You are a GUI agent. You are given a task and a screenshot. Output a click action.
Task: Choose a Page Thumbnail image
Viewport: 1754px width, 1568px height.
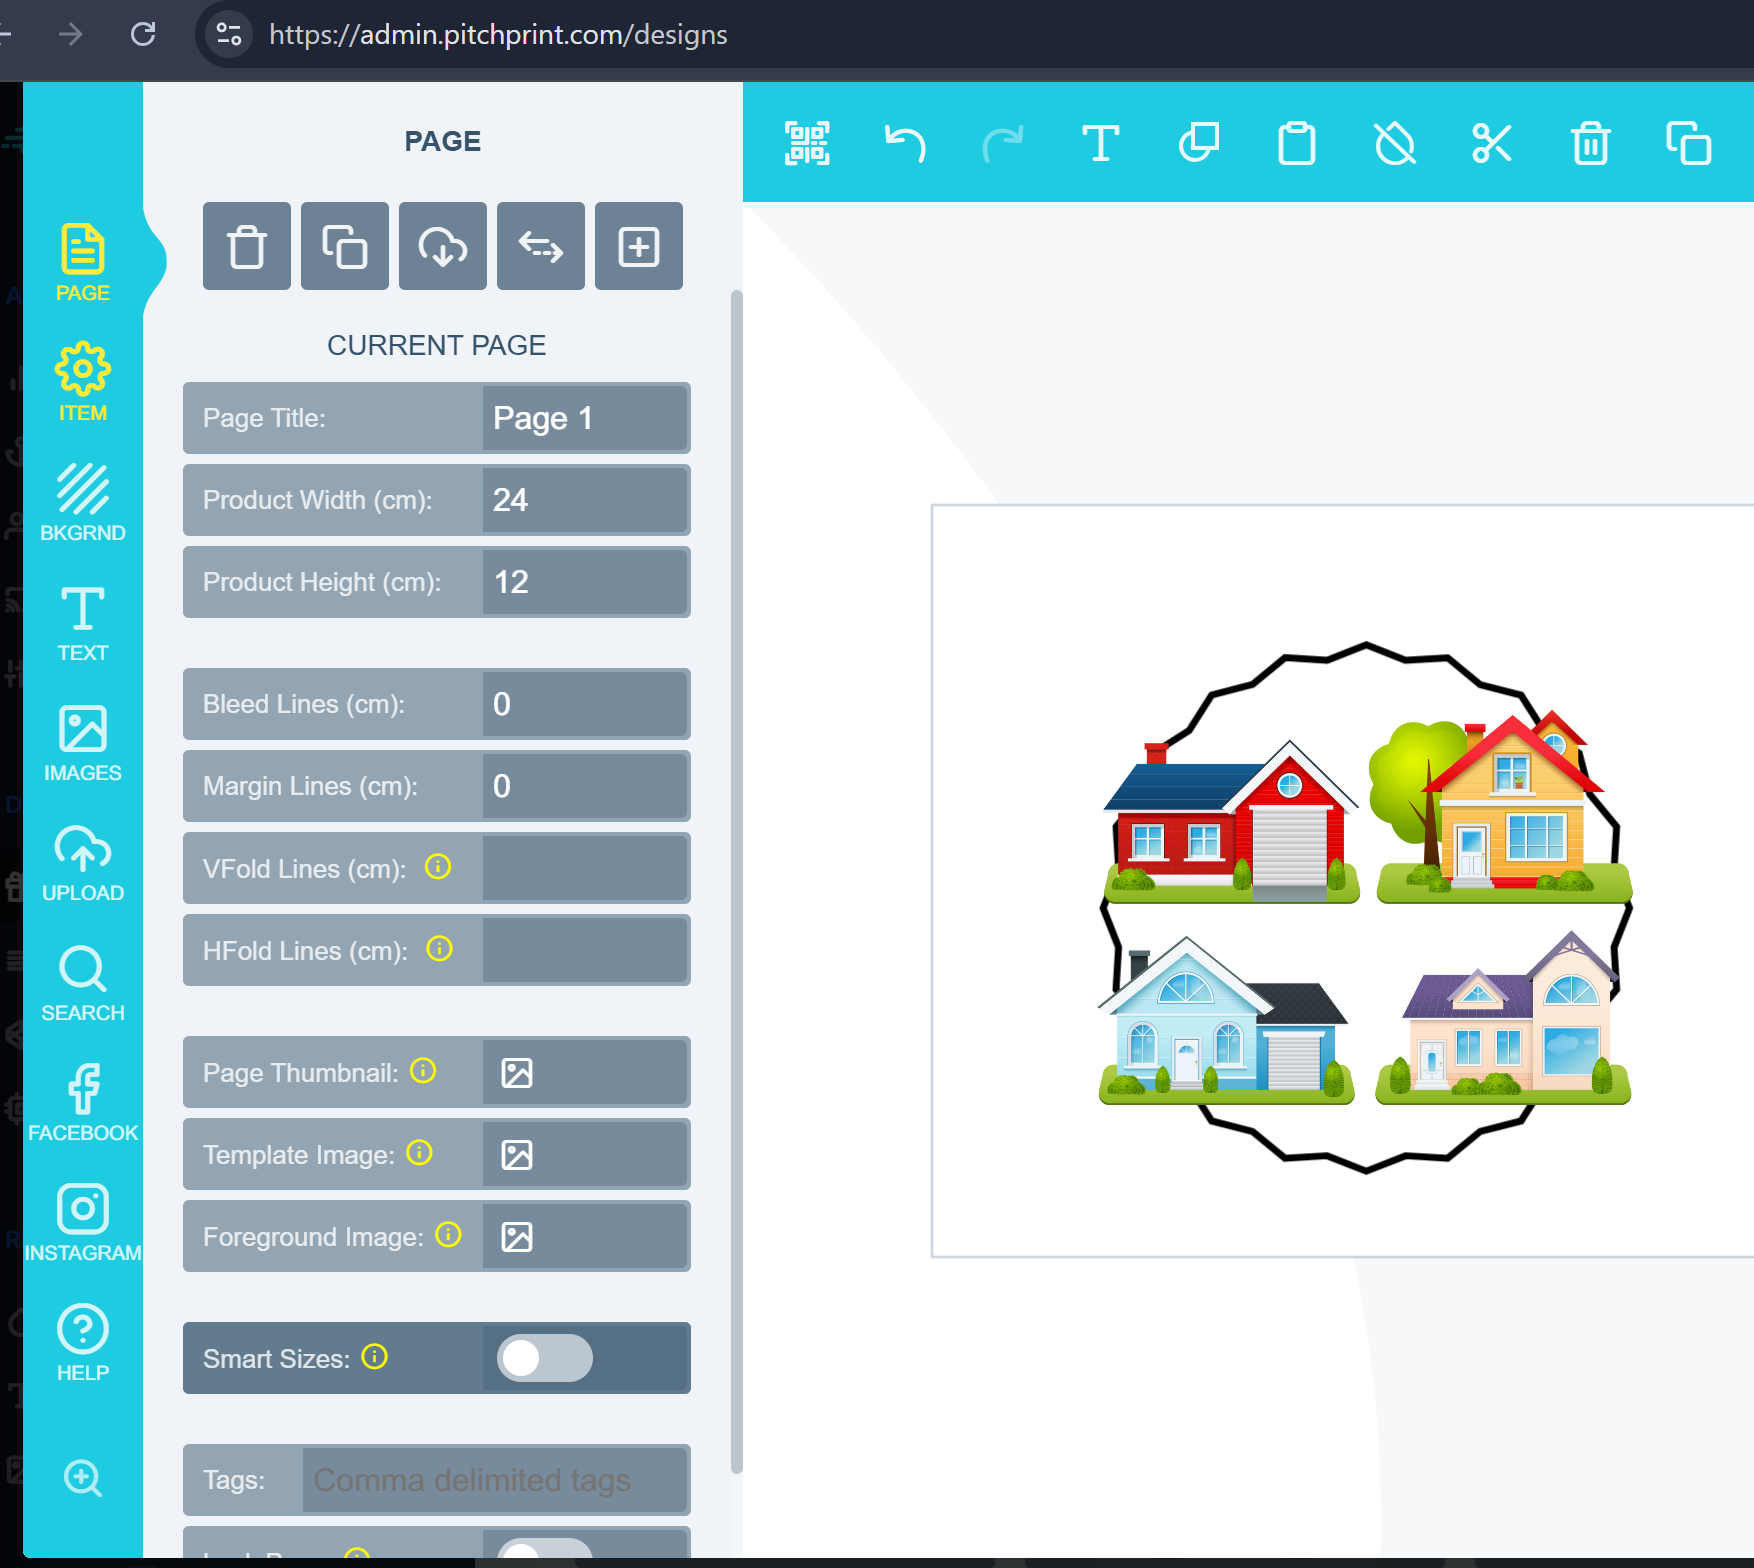coord(517,1073)
